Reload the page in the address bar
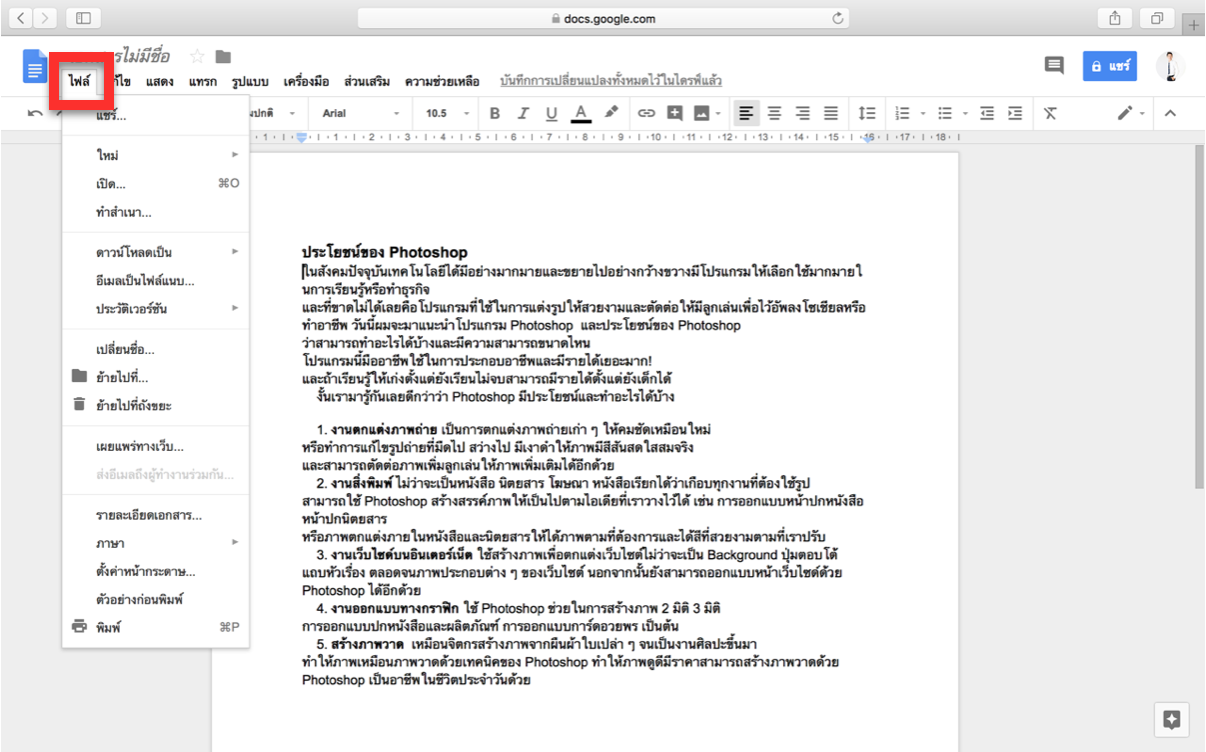This screenshot has height=752, width=1206. tap(838, 18)
